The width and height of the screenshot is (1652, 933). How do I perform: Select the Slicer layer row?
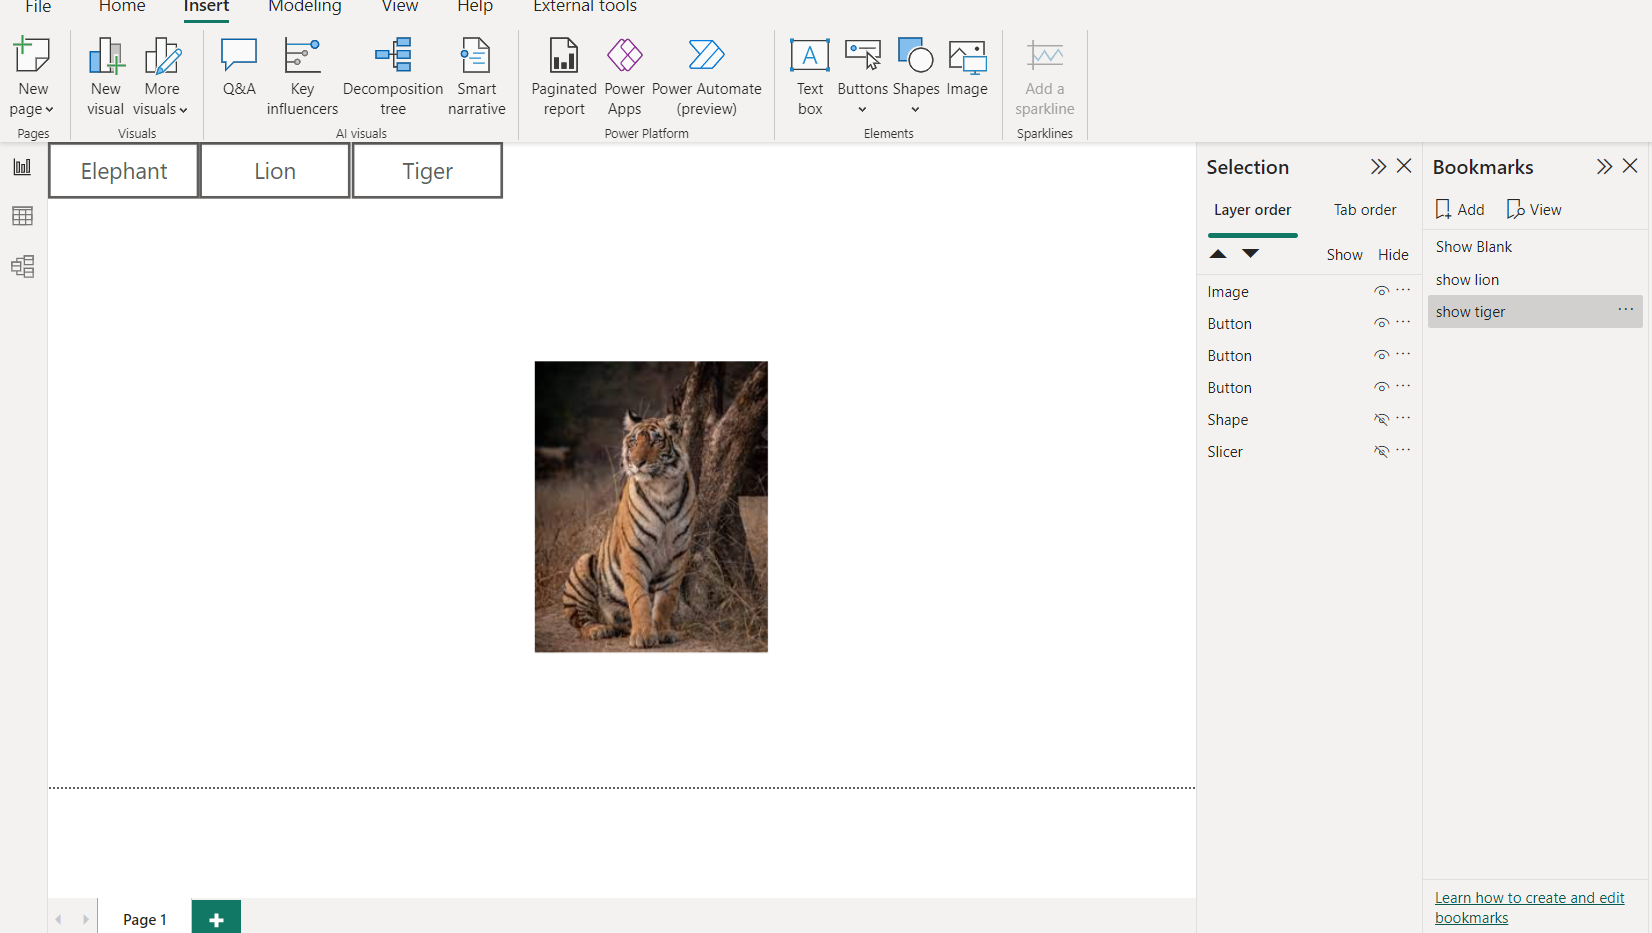(x=1308, y=452)
